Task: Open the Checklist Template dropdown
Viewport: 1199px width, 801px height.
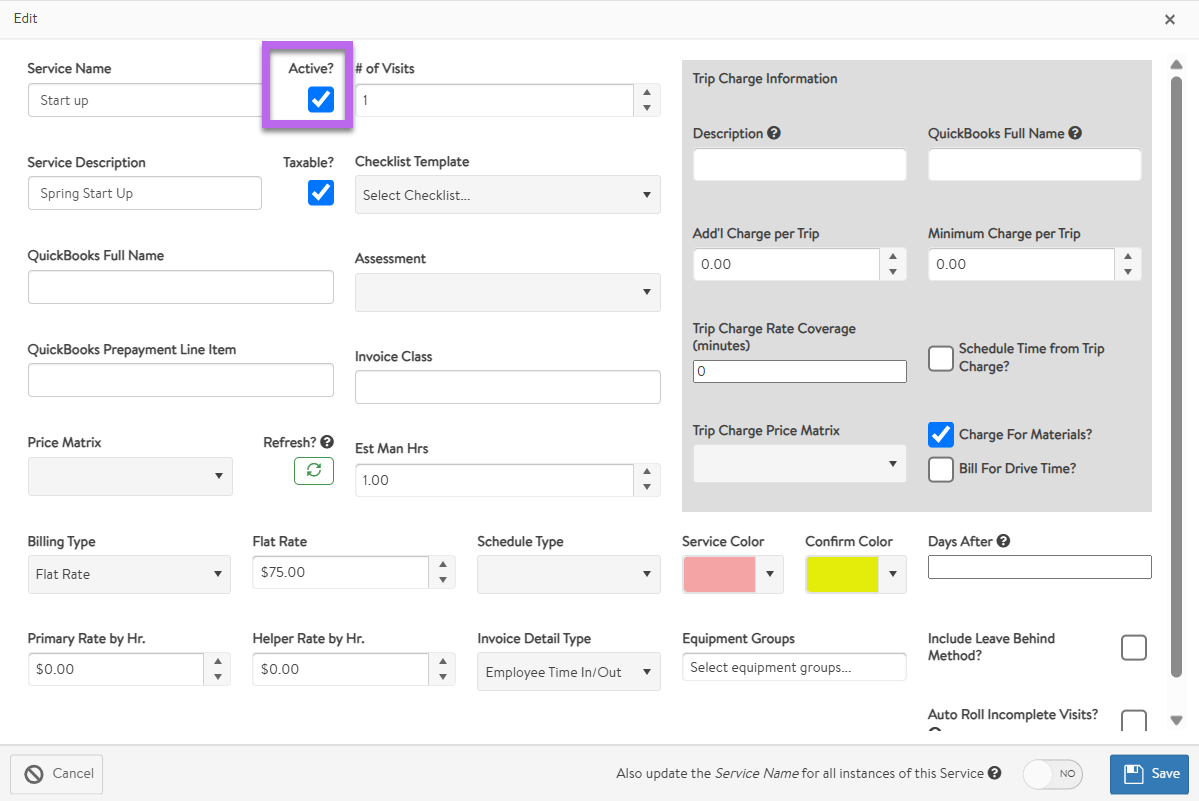Action: pos(507,195)
